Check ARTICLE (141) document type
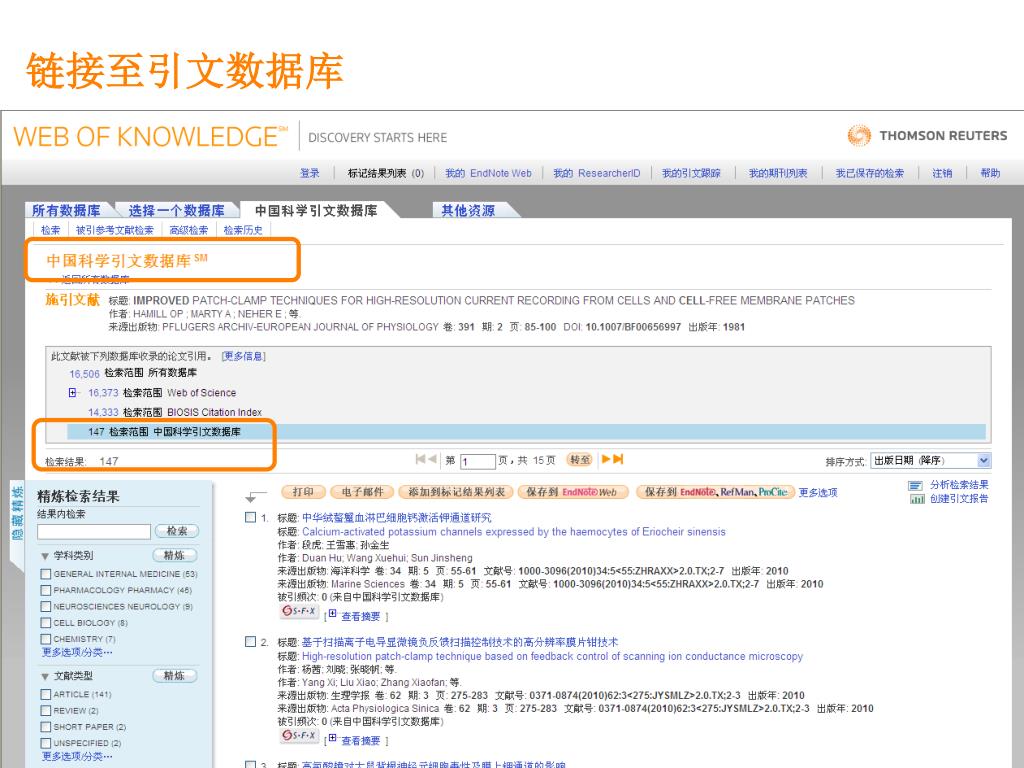This screenshot has height=768, width=1024. coord(46,694)
